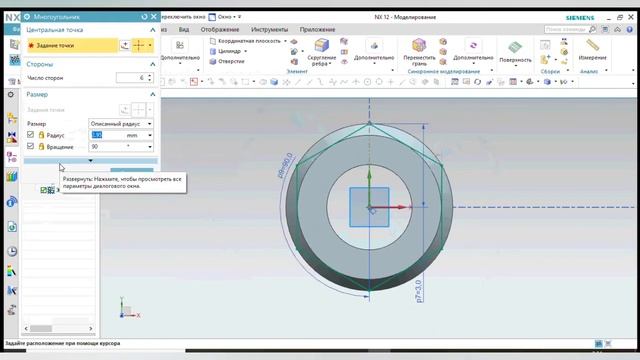Screen dimensions: 640x360
Task: Expand the dialog with the blue arrow bar
Action: point(90,160)
